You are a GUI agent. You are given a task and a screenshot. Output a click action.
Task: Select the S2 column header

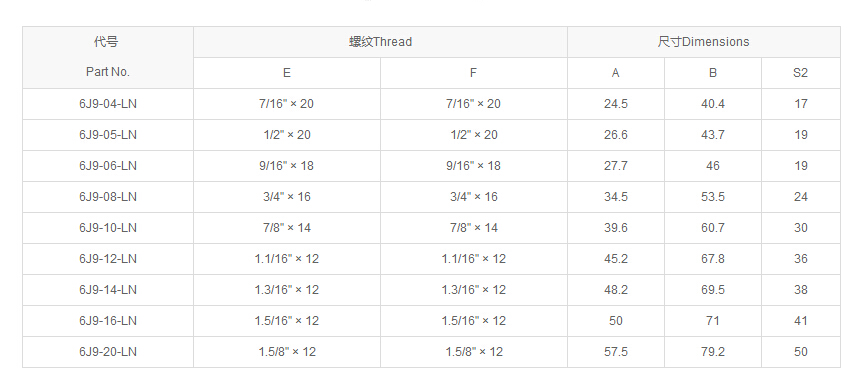pos(801,73)
